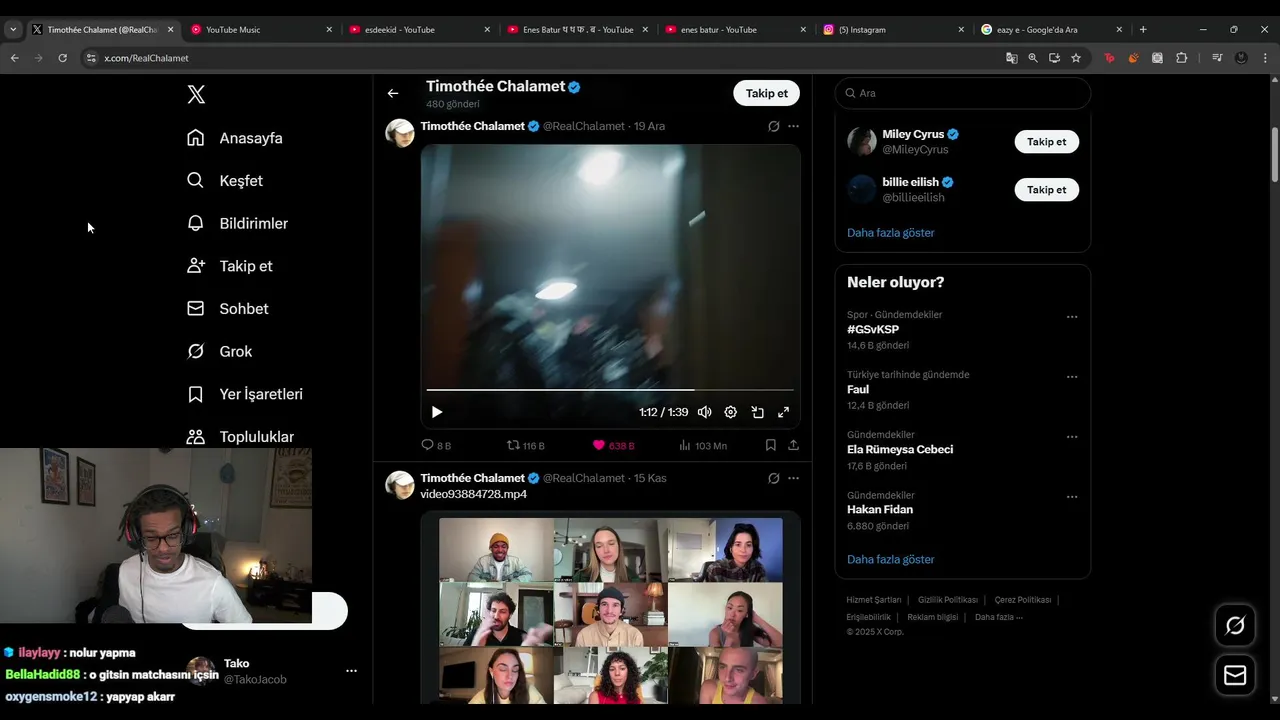Follow Miley Cyrus
Viewport: 1280px width, 720px height.
point(1046,142)
